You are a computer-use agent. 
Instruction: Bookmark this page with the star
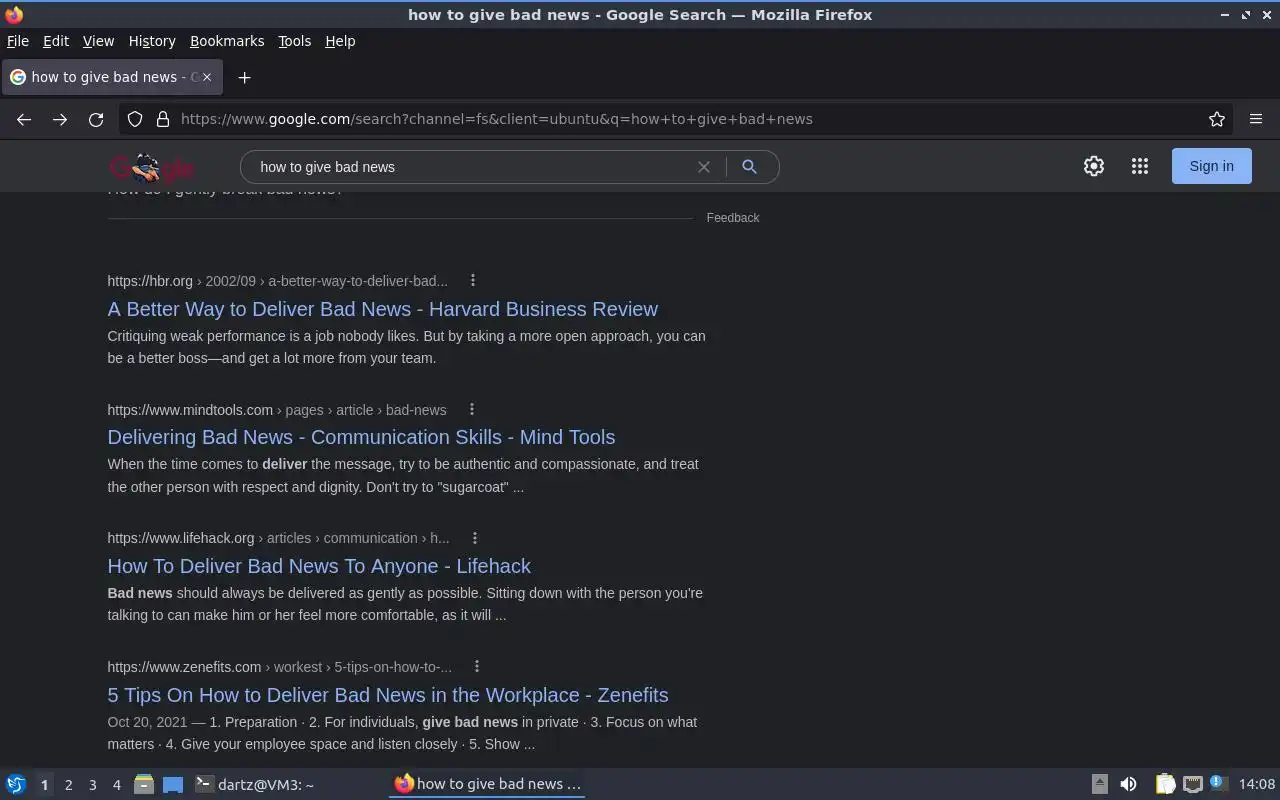tap(1217, 119)
